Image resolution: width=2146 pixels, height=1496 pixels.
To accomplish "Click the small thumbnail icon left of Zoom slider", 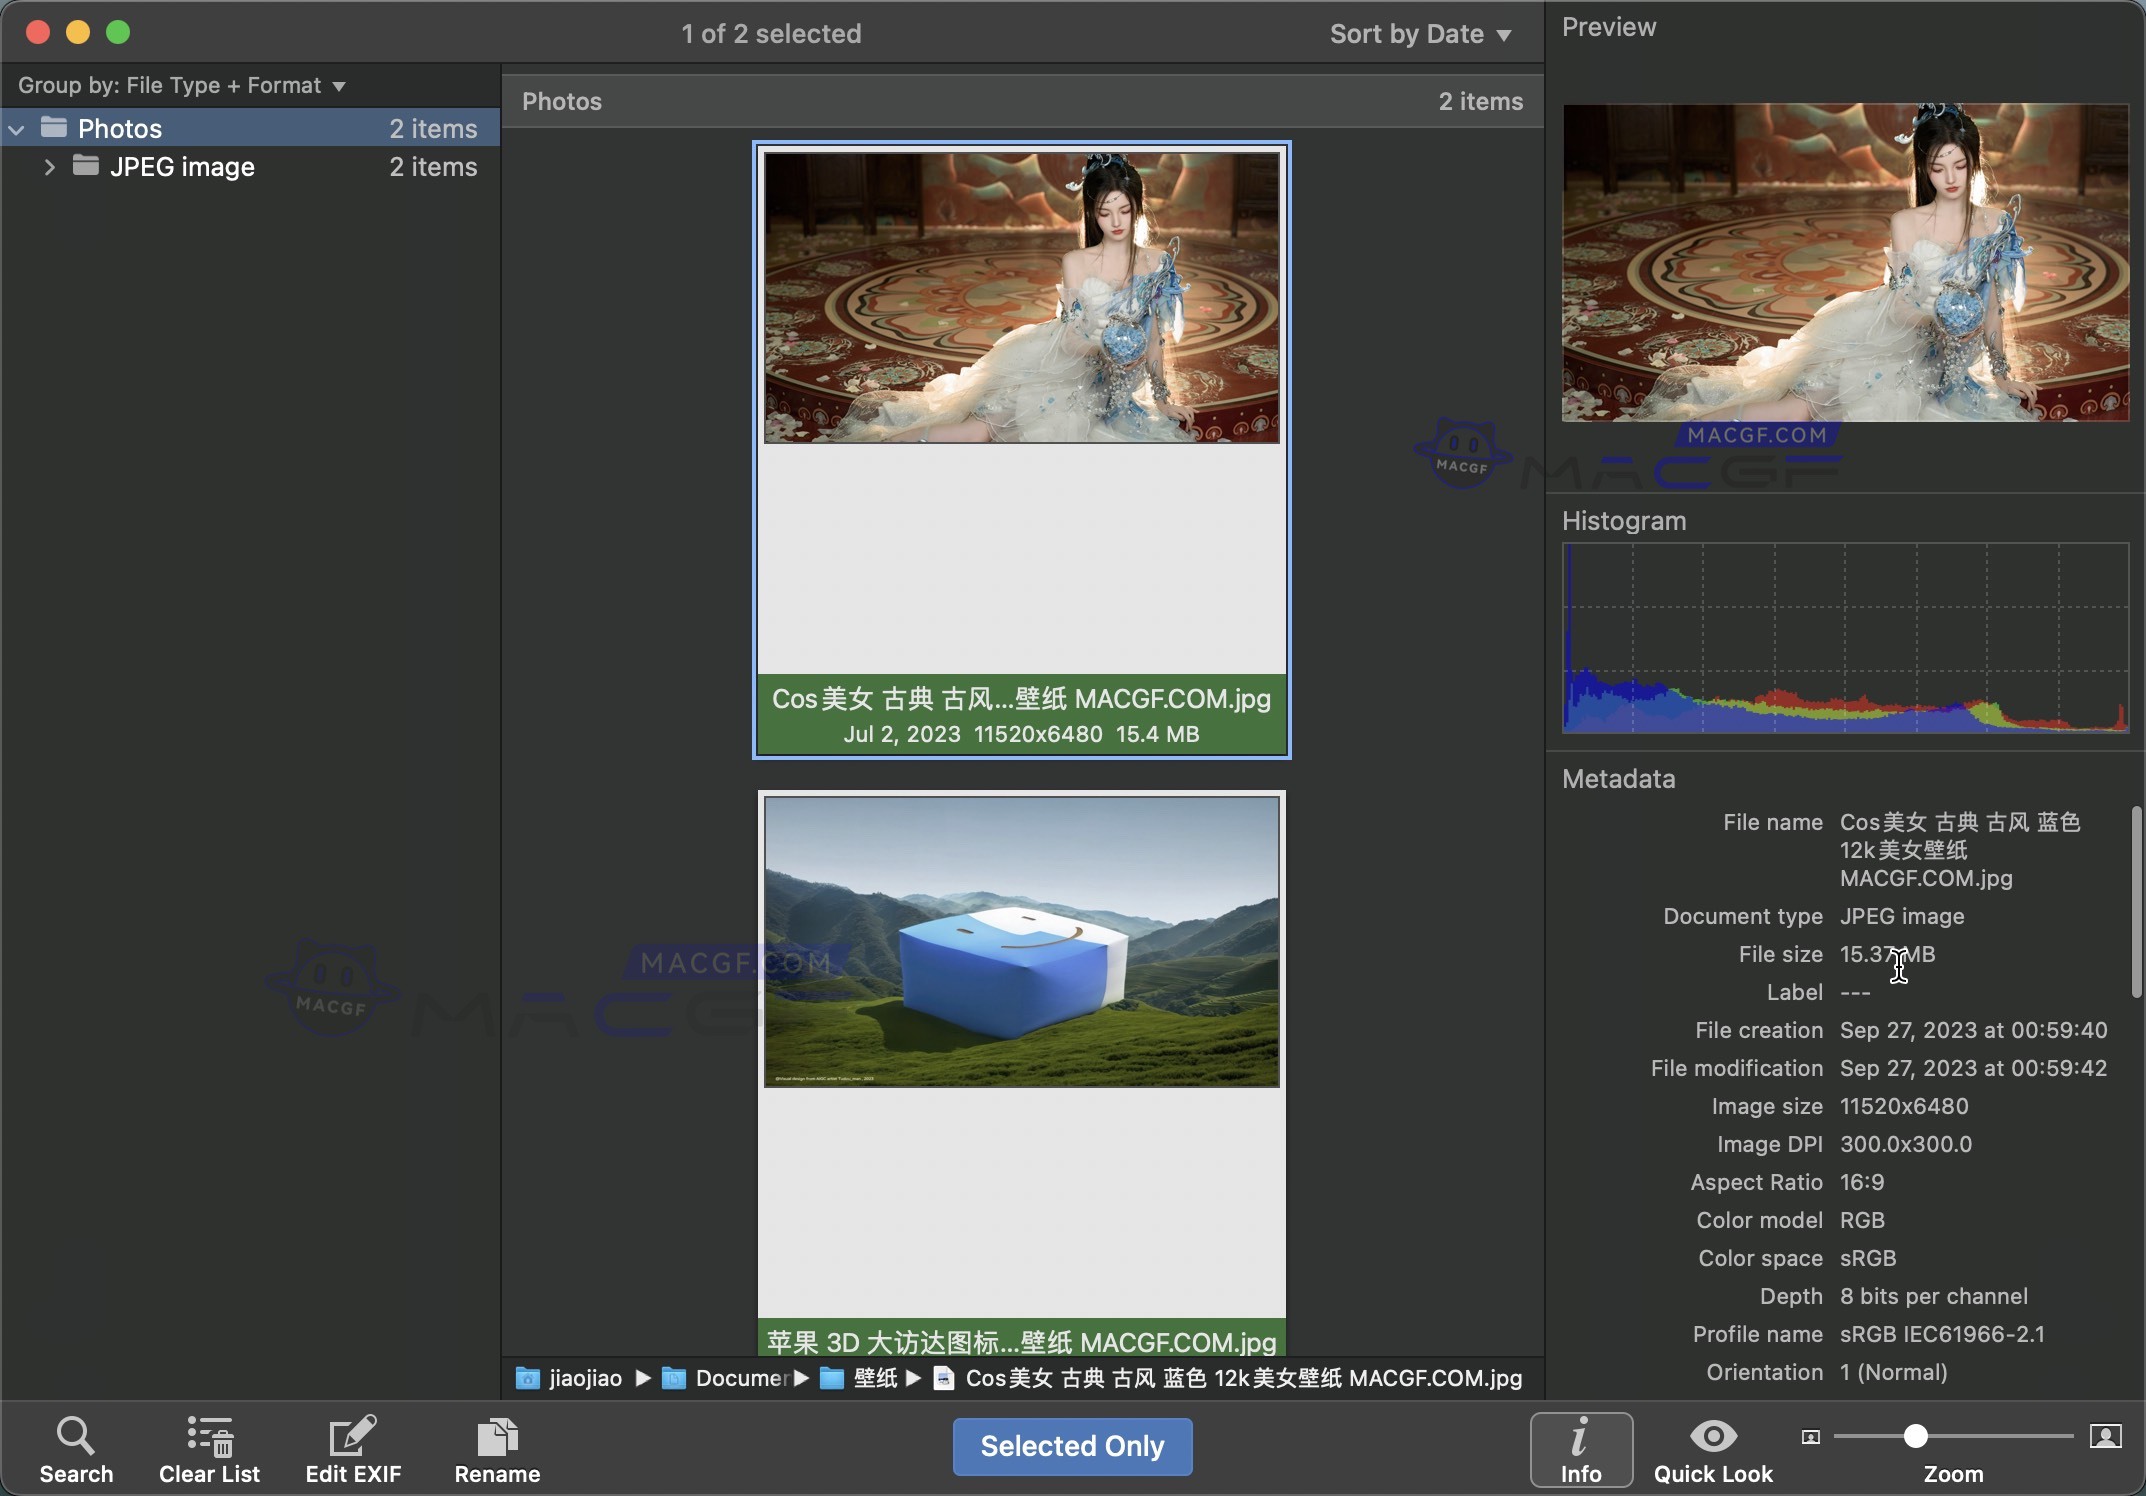I will 1809,1437.
